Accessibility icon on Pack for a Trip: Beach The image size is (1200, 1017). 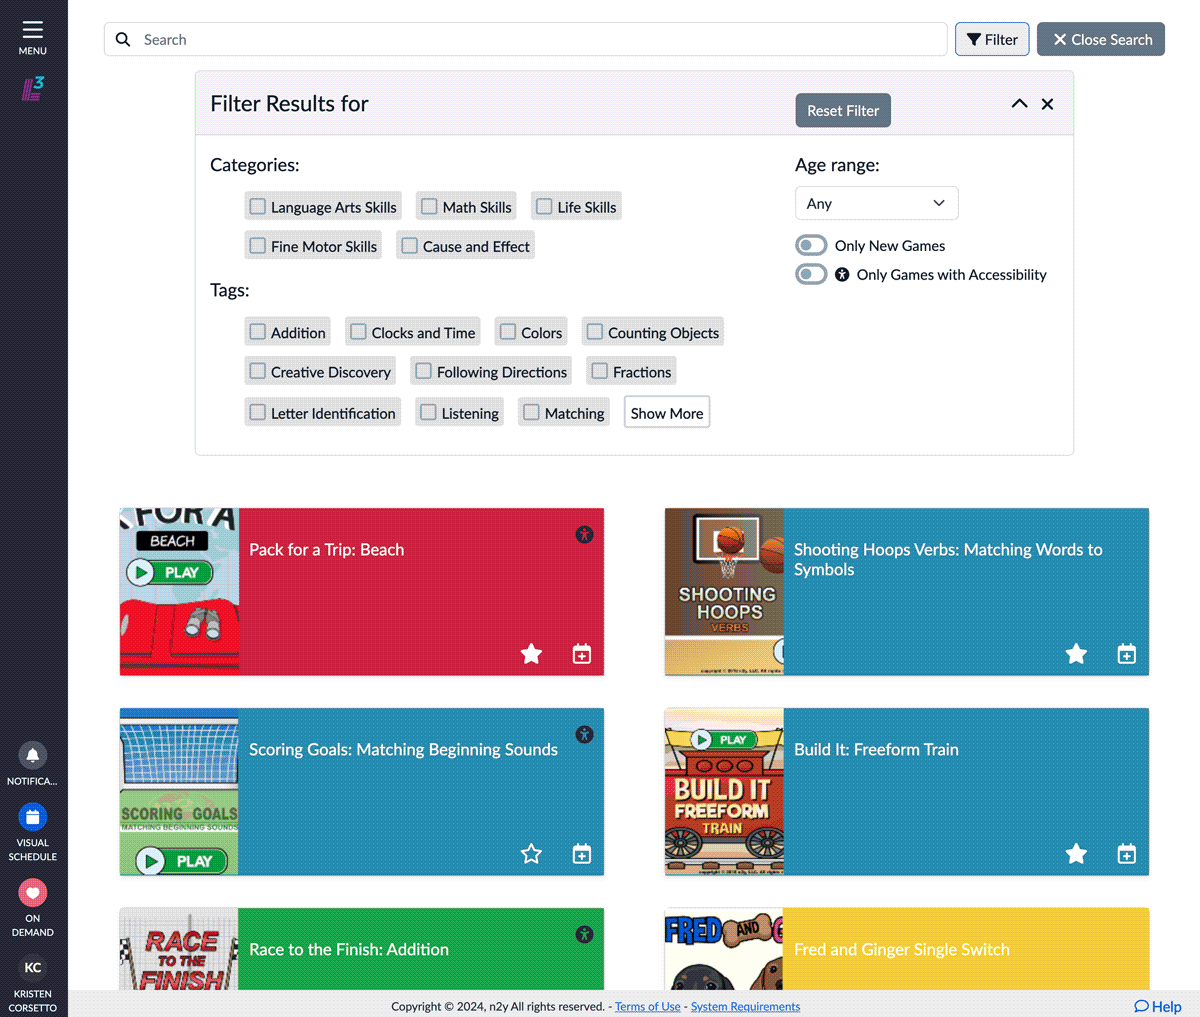(x=584, y=535)
